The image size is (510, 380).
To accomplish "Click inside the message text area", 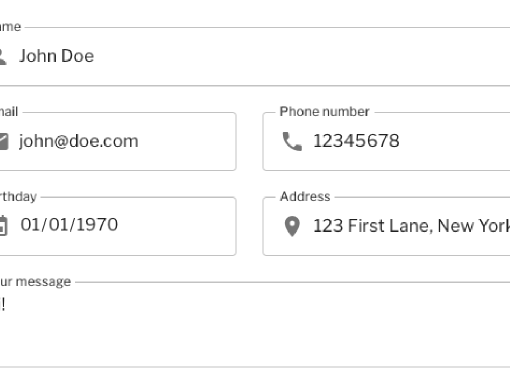I will [255, 325].
